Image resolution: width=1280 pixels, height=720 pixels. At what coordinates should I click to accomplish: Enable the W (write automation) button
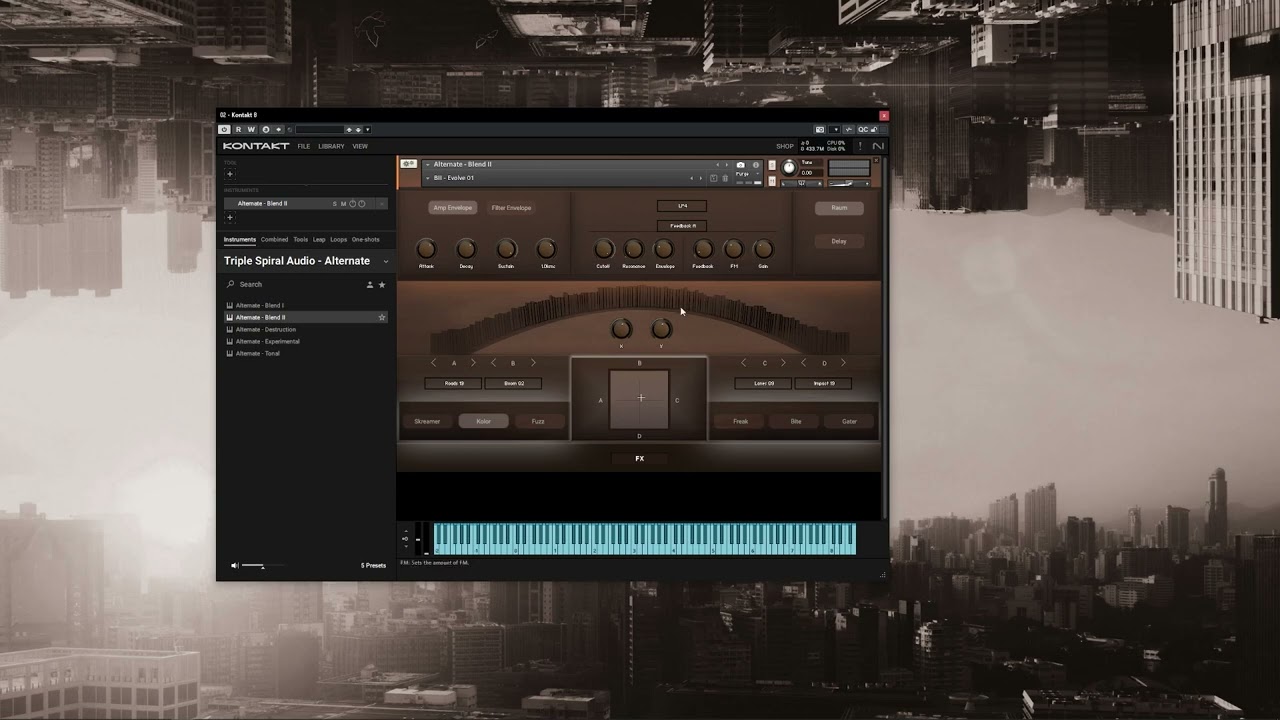coord(251,129)
